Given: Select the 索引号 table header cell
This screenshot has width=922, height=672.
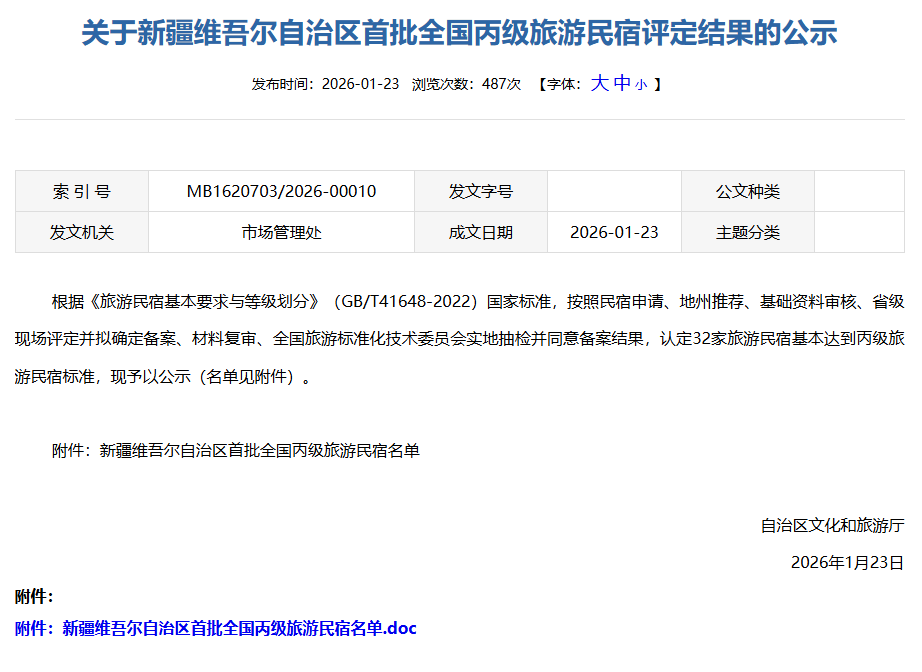Looking at the screenshot, I should pyautogui.click(x=82, y=191).
